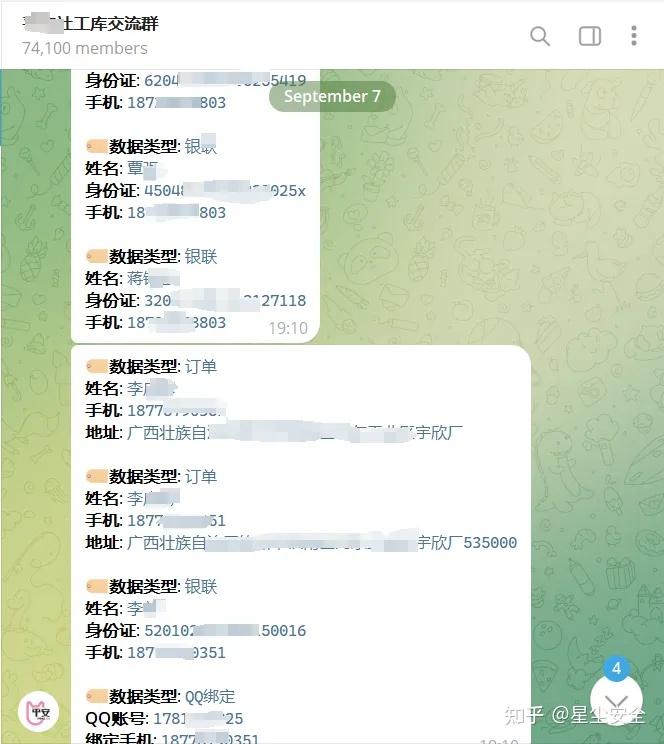664x744 pixels.
Task: Click the blue unread badge showing 4
Action: (616, 669)
